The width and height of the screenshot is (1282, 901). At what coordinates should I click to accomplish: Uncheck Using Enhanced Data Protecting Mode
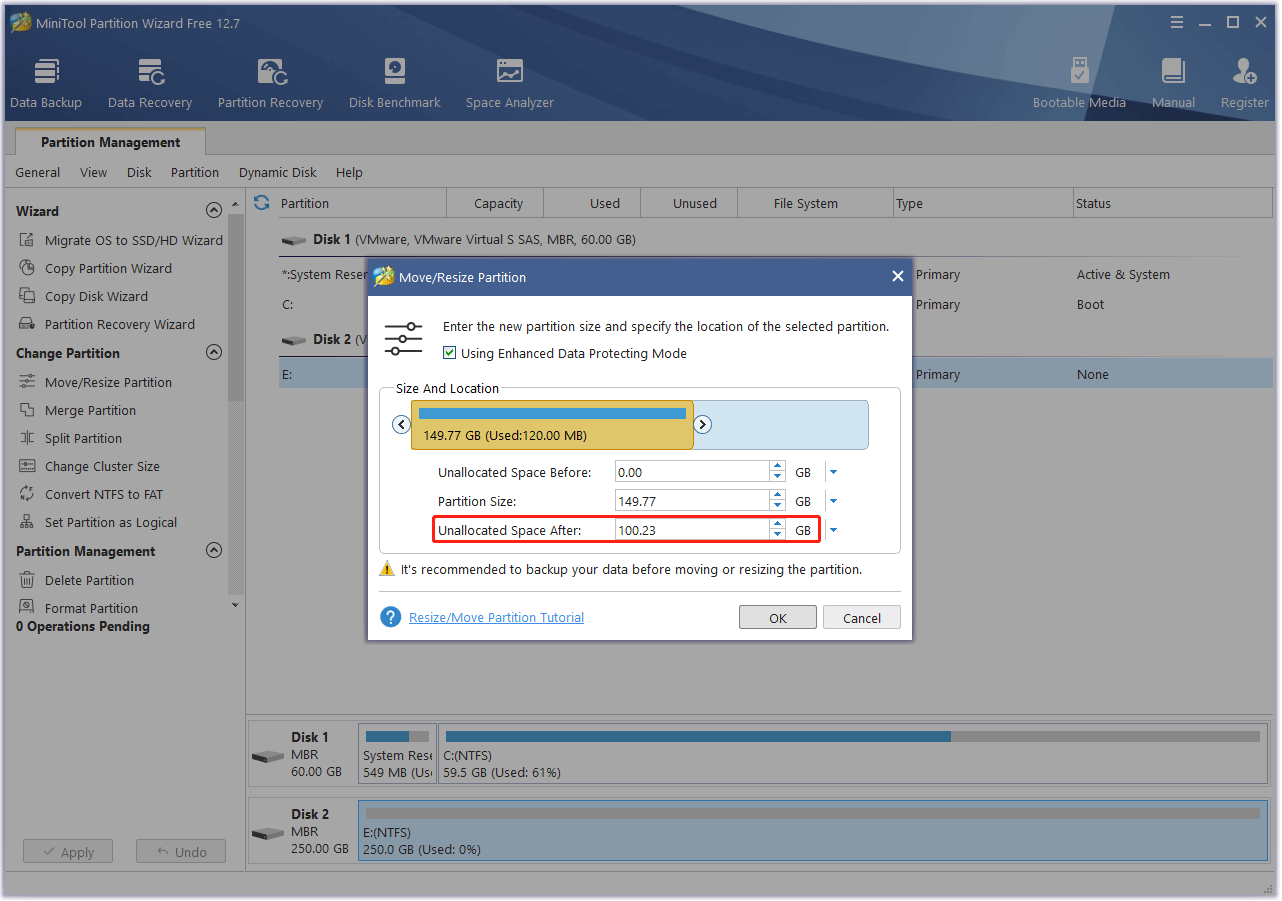449,352
